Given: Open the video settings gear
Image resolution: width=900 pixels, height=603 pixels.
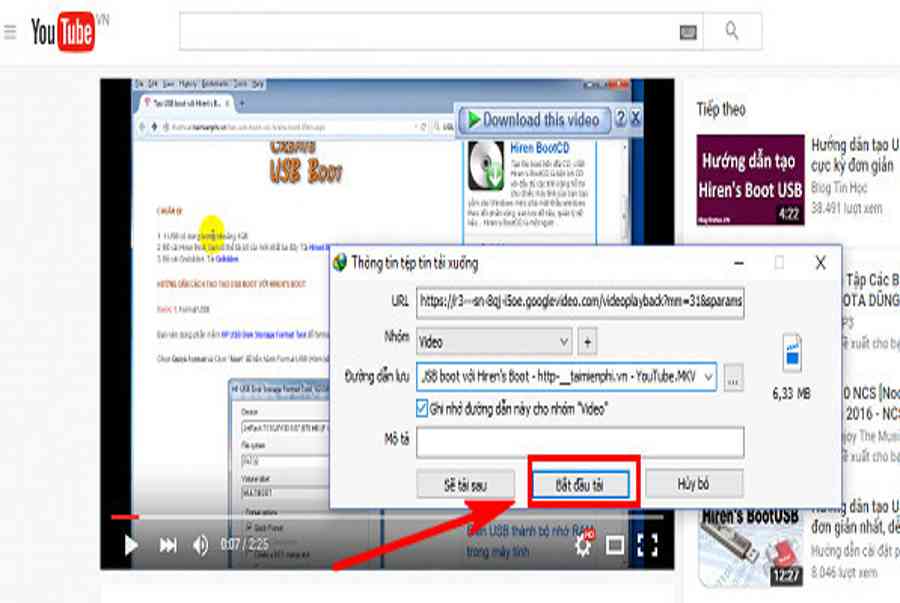Looking at the screenshot, I should pos(584,544).
